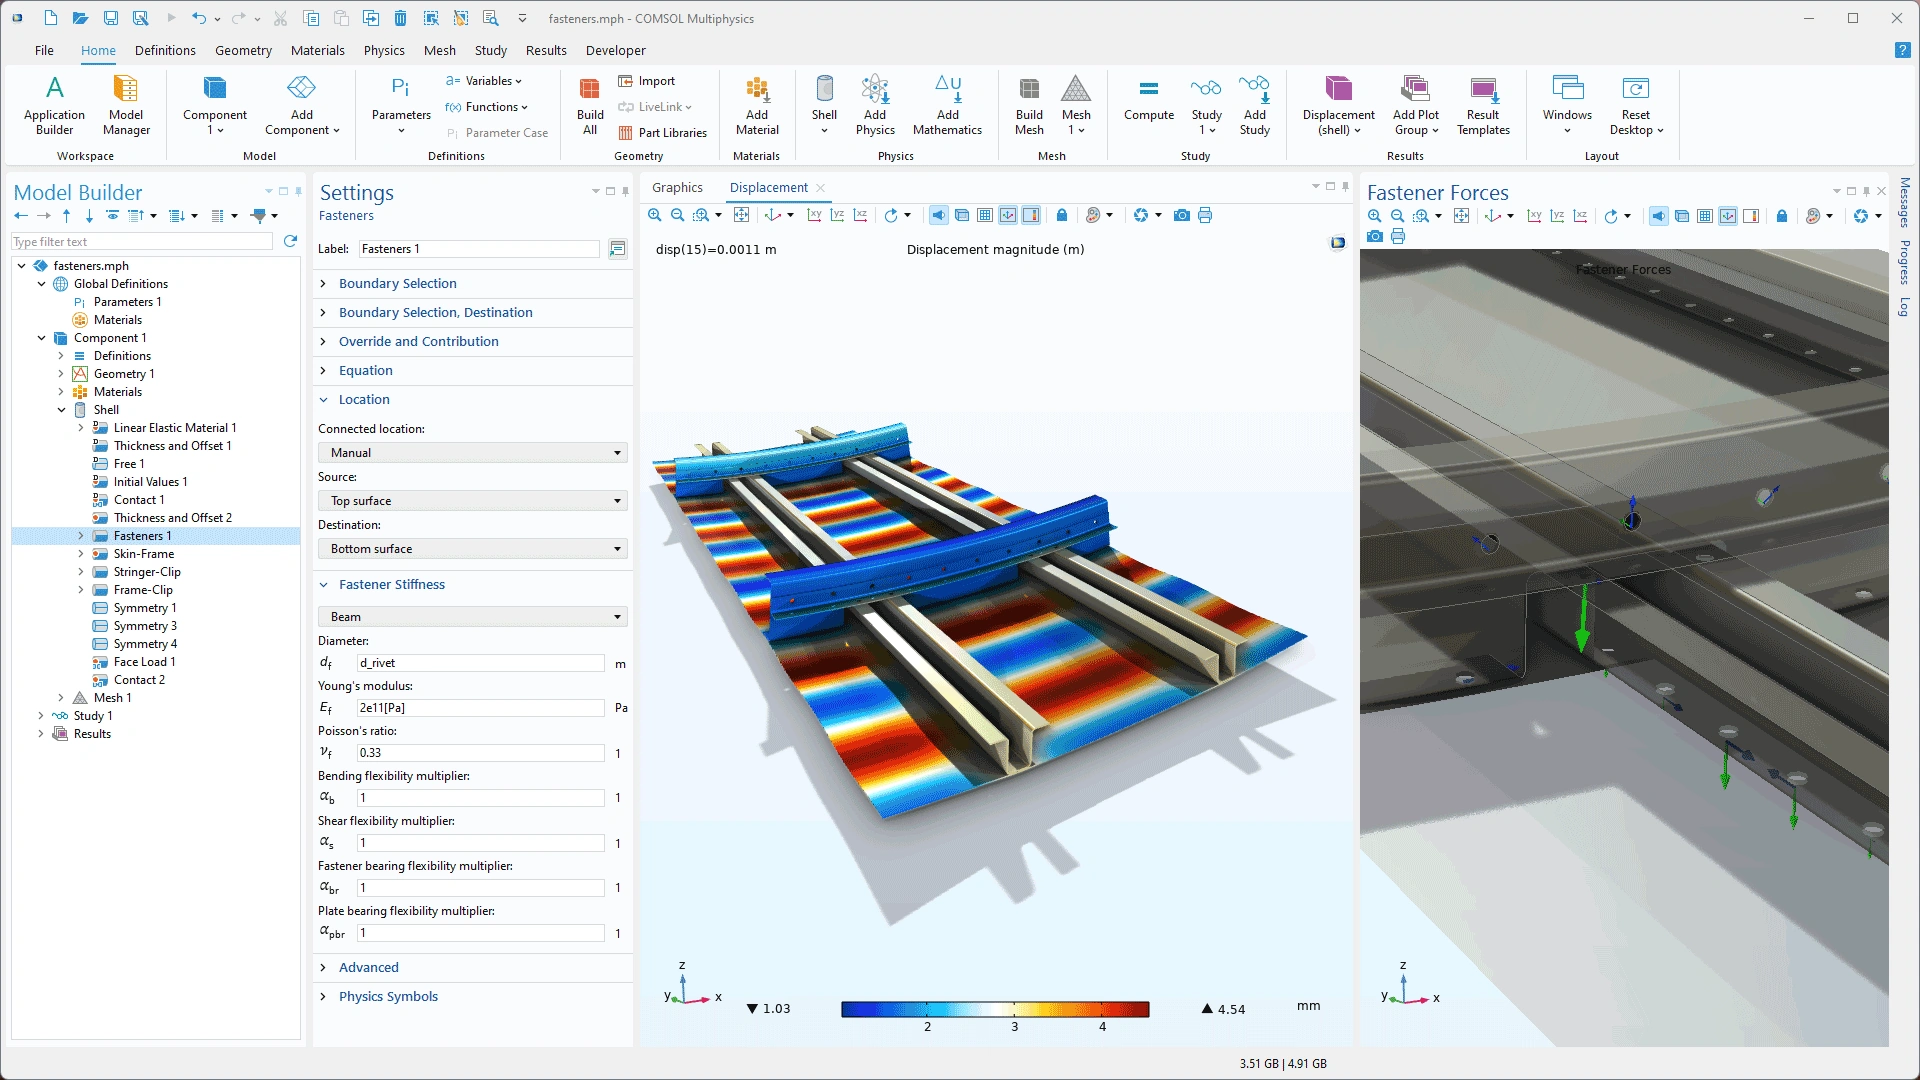Toggle the axis orientation indicator button

[x=1008, y=215]
